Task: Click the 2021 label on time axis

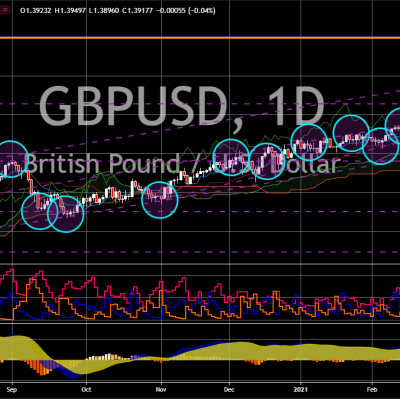Action: [301, 389]
